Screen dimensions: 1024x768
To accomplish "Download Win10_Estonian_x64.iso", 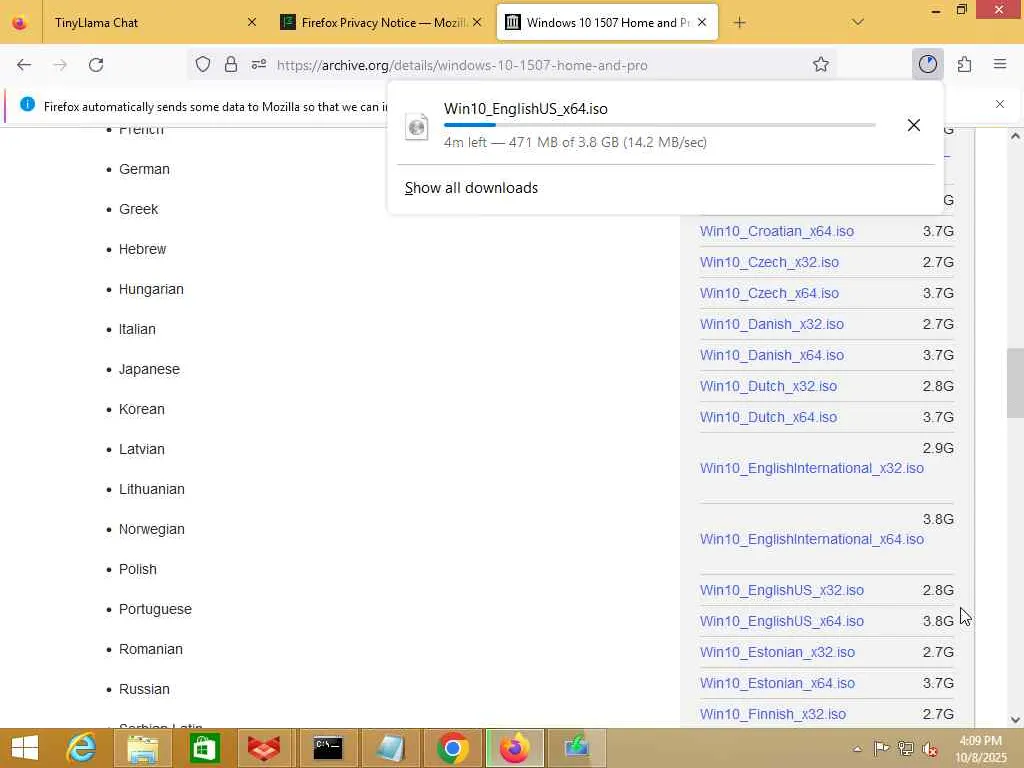I will (777, 683).
